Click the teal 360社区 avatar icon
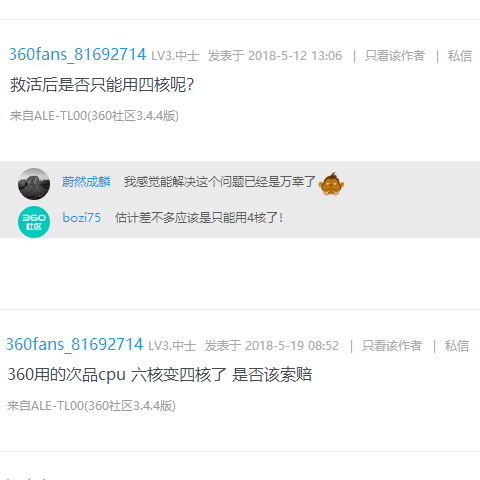This screenshot has height=480, width=480. 34,222
